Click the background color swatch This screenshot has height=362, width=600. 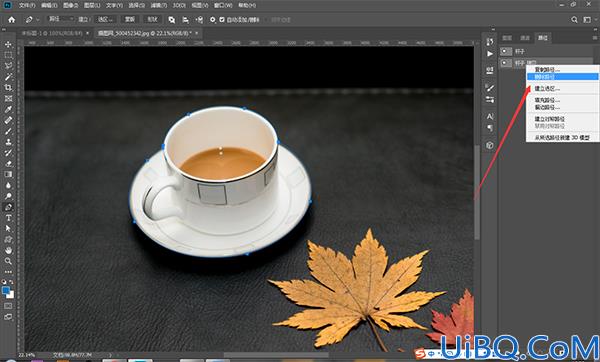tap(11, 295)
